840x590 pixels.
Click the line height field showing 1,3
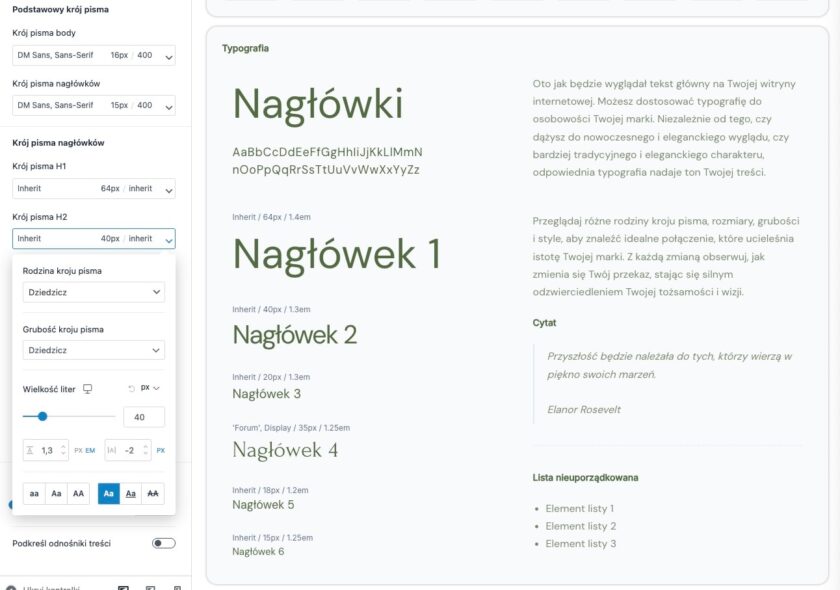click(47, 451)
